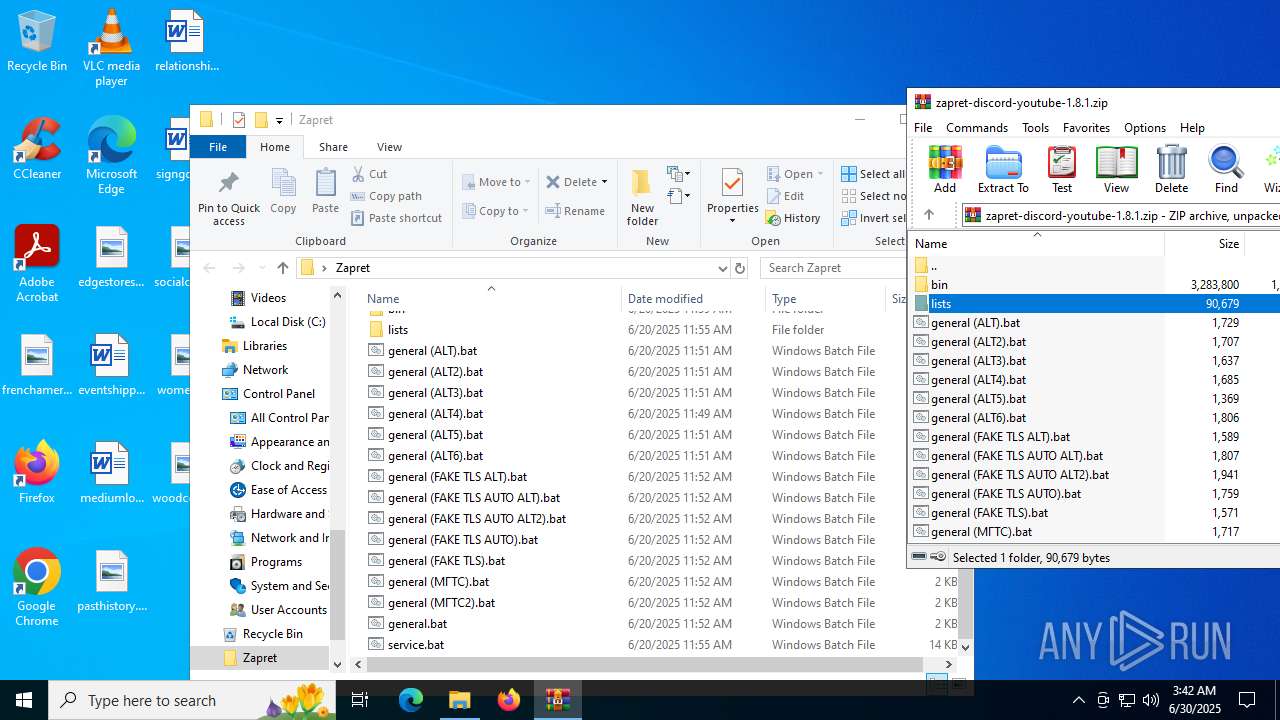Click the Size column header in WinRAR
Viewport: 1280px width, 720px height.
pos(1204,243)
